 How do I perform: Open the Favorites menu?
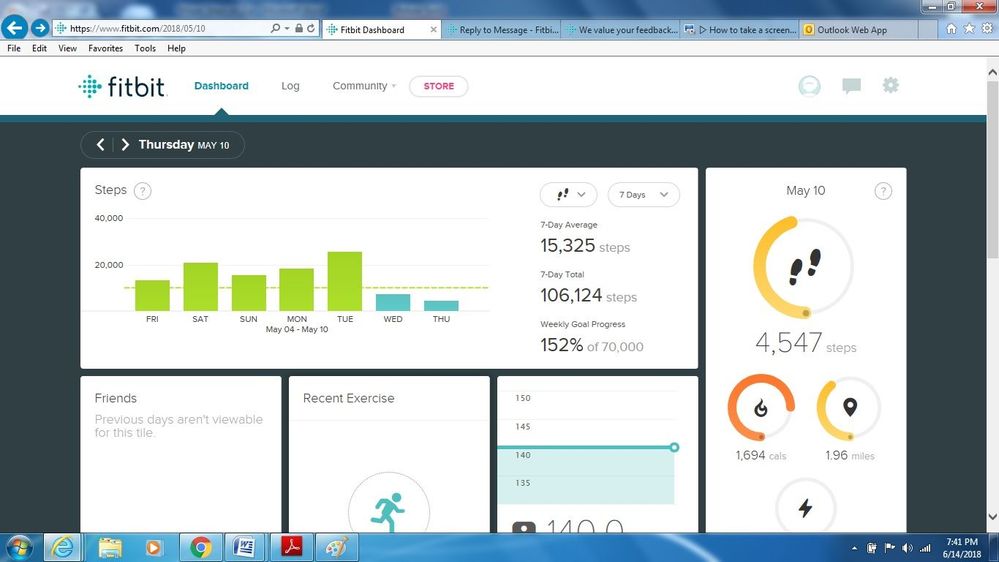point(105,48)
